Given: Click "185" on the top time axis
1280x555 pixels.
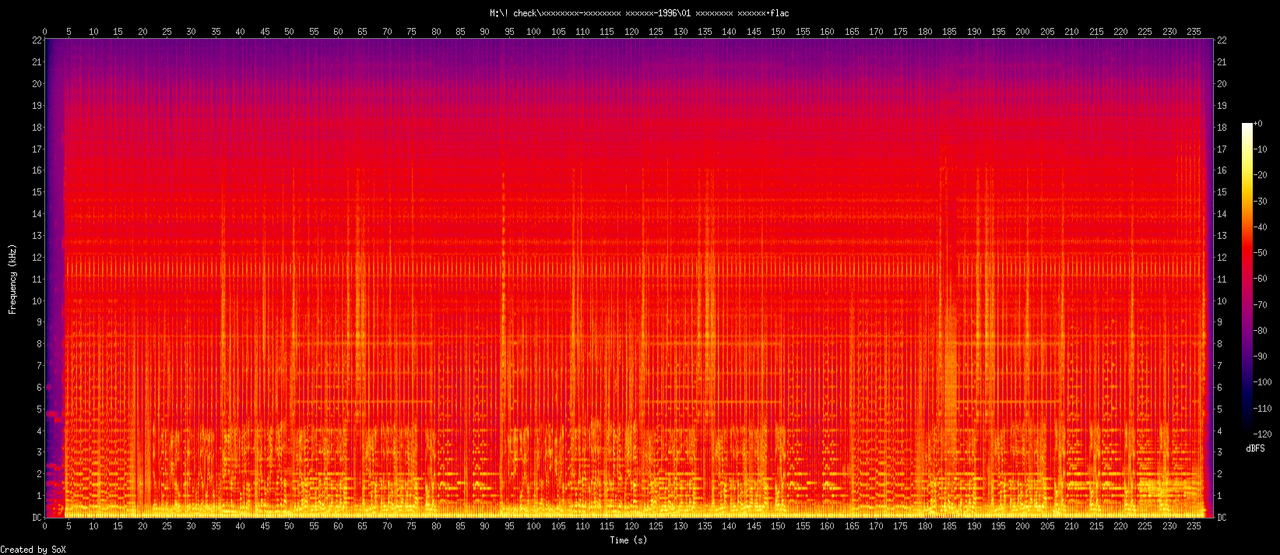Looking at the screenshot, I should (949, 32).
